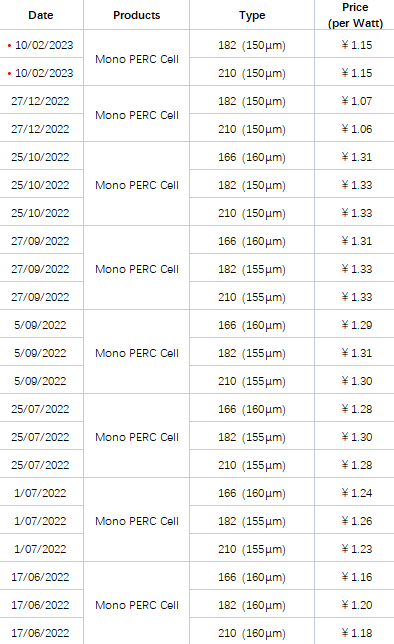Select the ¥1.29 price cell
Viewport: 394px width, 644px height.
click(357, 325)
